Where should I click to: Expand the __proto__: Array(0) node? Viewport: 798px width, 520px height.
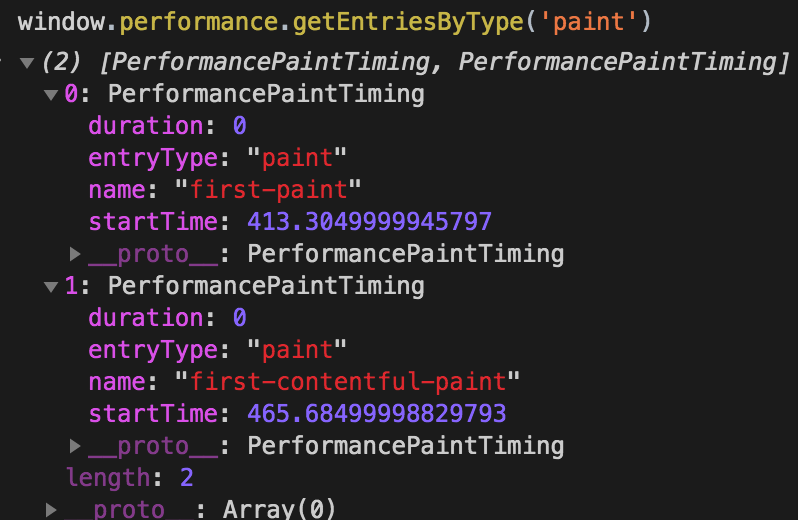pyautogui.click(x=51, y=510)
